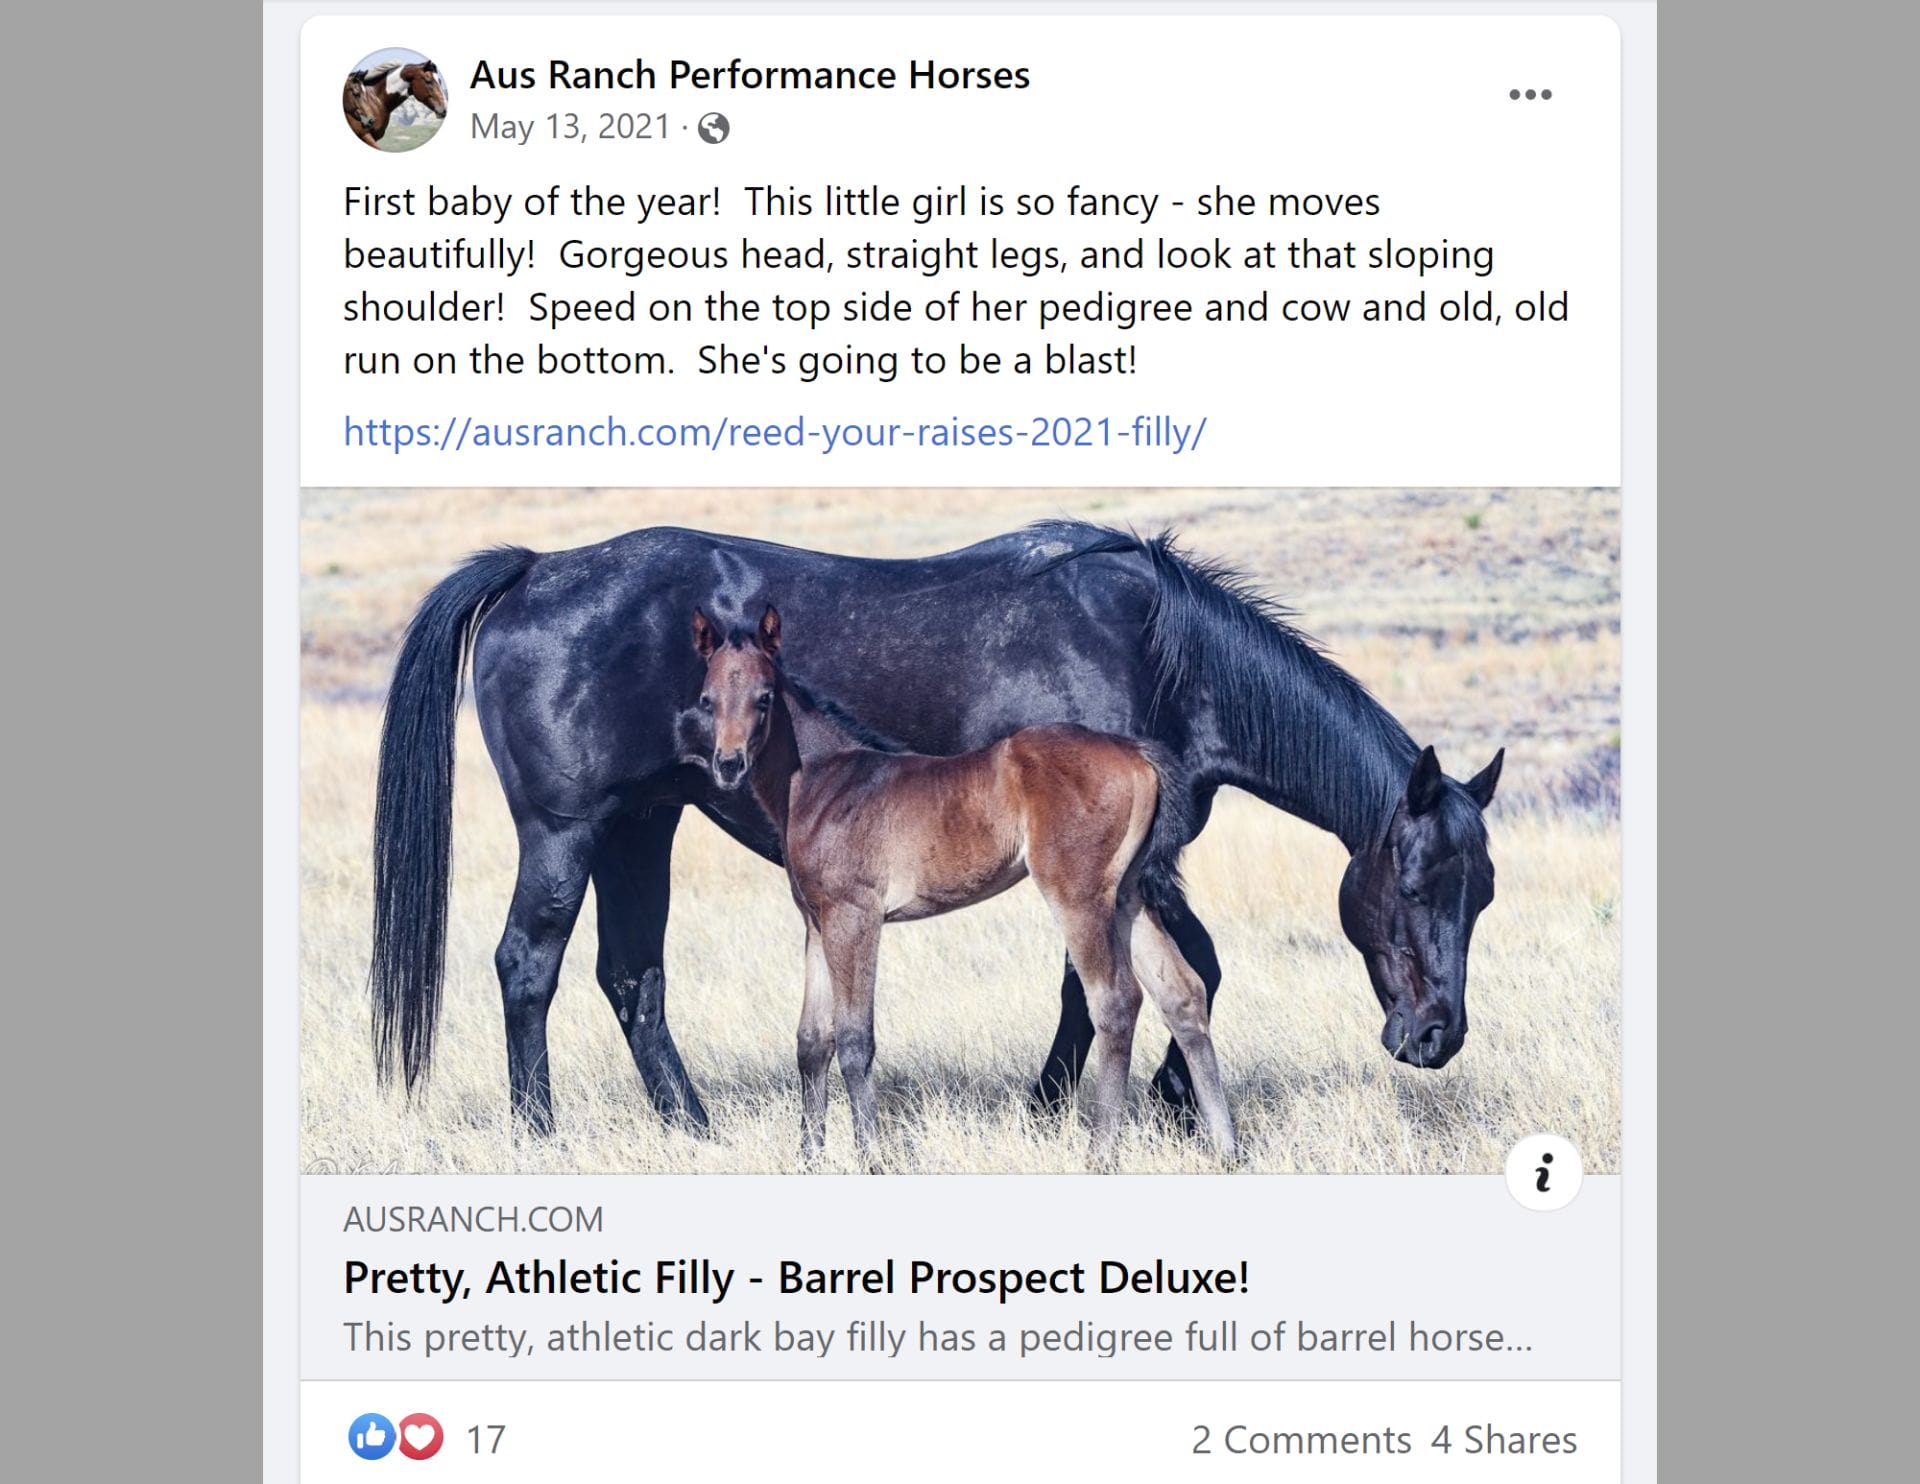View the 17 reactions count

[486, 1440]
